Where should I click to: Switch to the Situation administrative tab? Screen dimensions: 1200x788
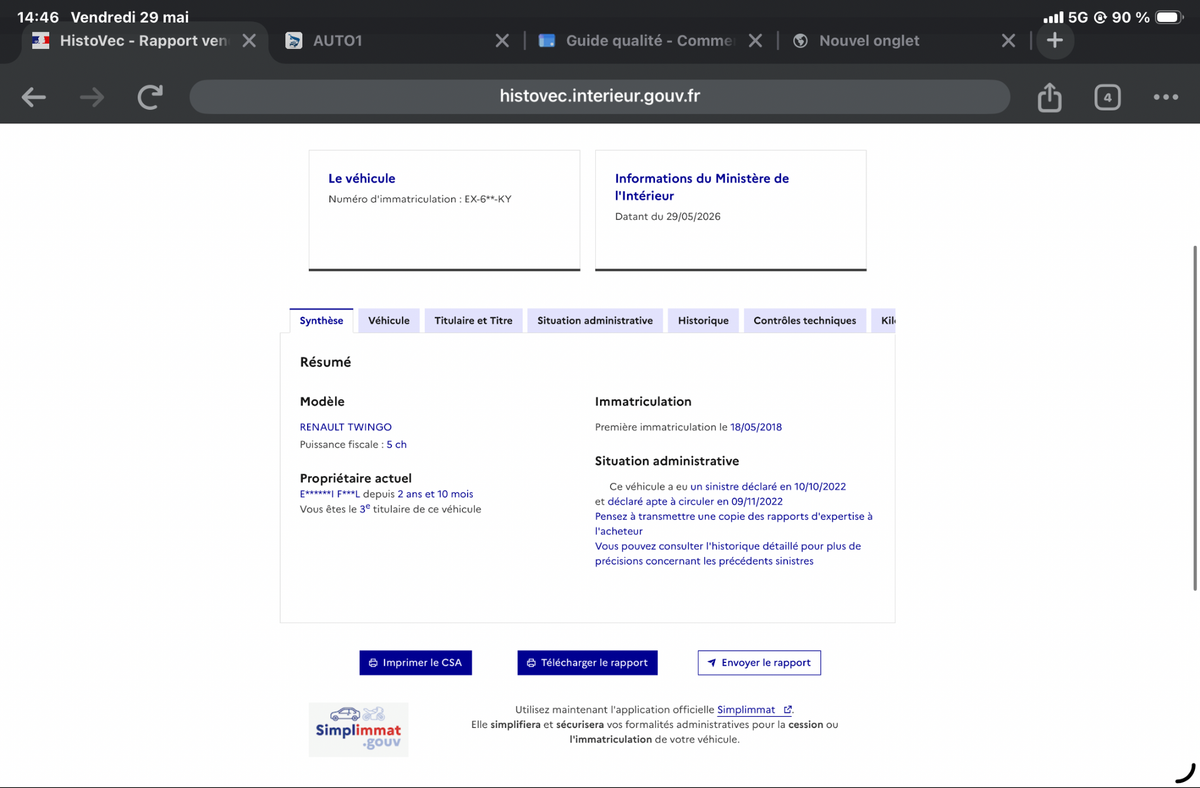click(x=595, y=321)
